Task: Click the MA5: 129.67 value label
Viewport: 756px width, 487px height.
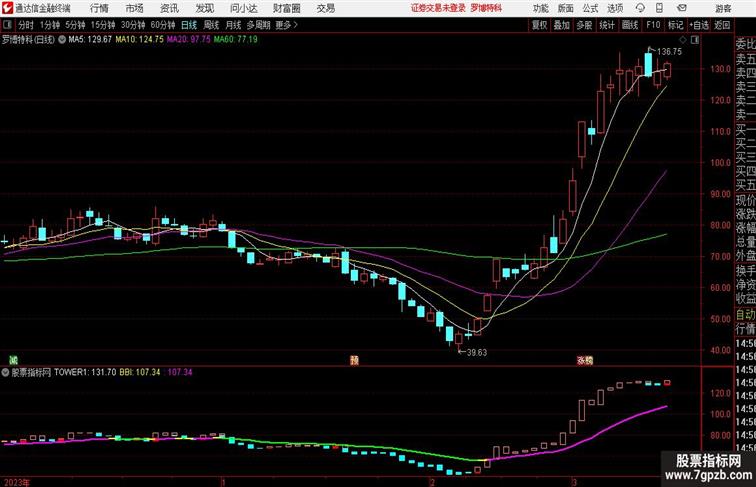Action: point(90,40)
